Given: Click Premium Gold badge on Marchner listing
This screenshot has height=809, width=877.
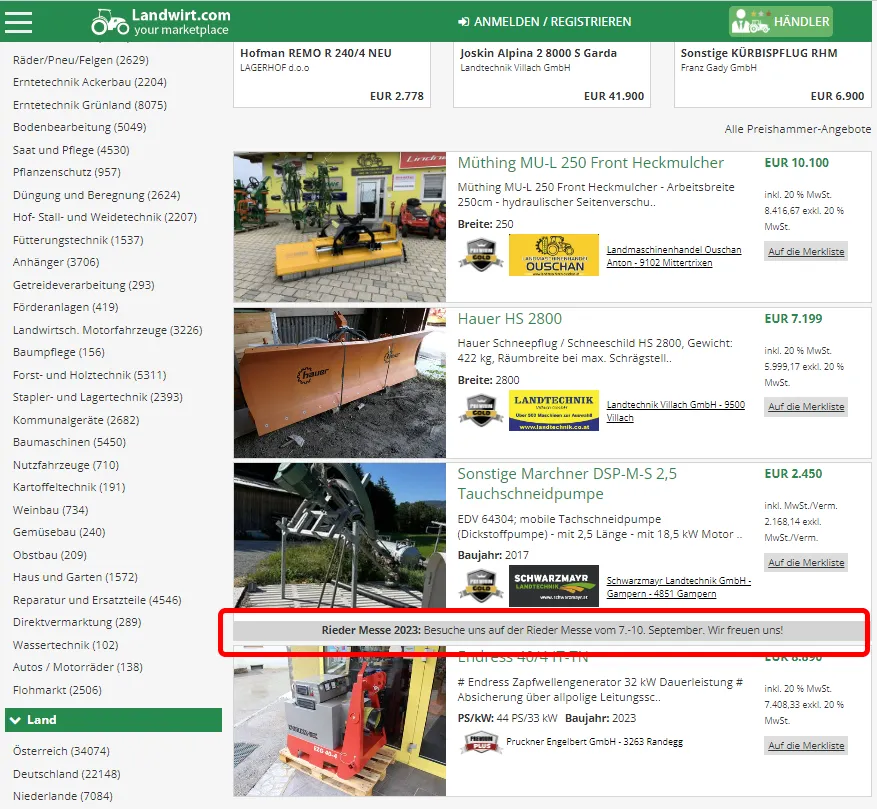Looking at the screenshot, I should point(481,586).
